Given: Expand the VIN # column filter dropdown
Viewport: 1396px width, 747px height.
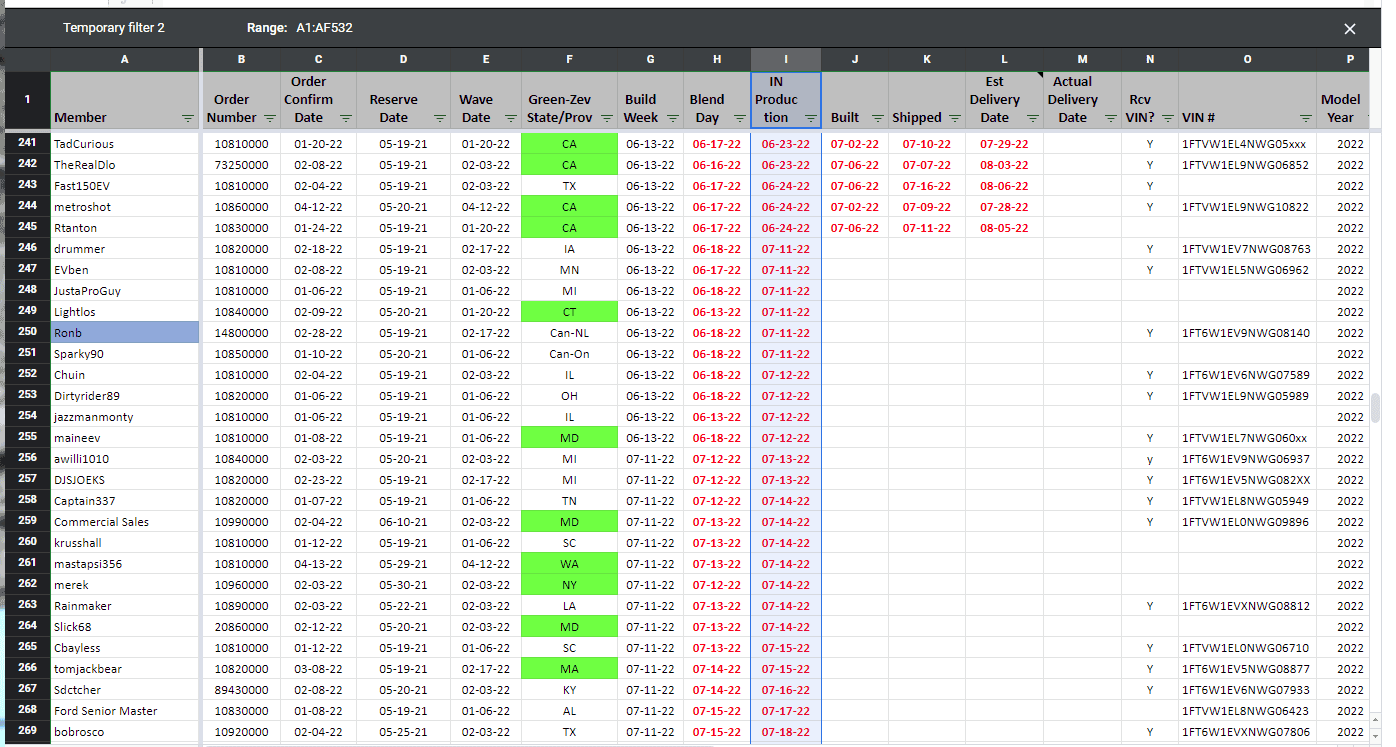Looking at the screenshot, I should pos(1304,118).
